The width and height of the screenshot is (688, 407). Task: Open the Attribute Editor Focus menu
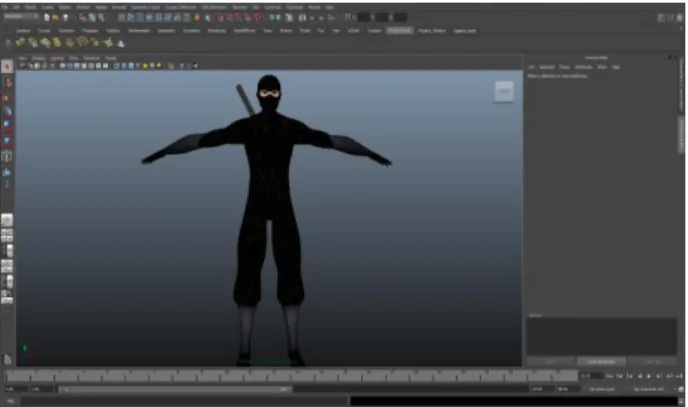point(565,67)
